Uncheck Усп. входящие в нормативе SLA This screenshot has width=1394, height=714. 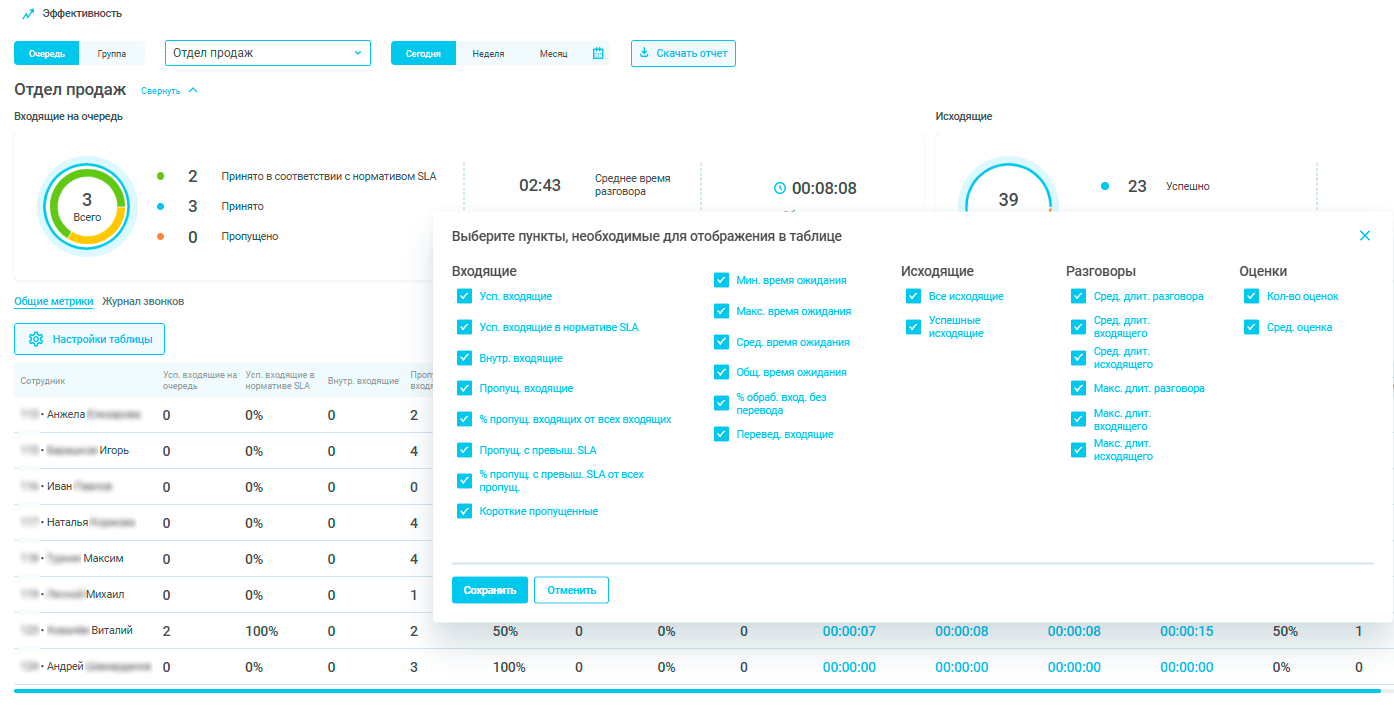[x=464, y=327]
